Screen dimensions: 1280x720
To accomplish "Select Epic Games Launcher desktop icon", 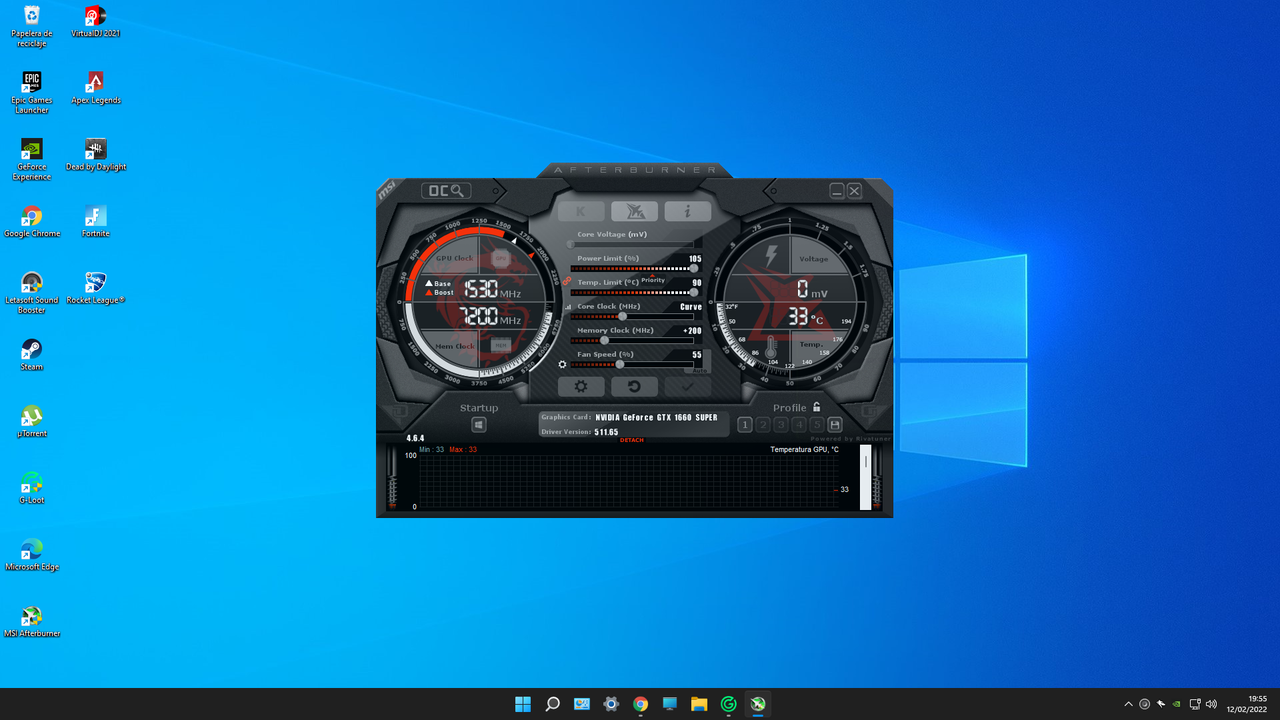I will 32,93.
